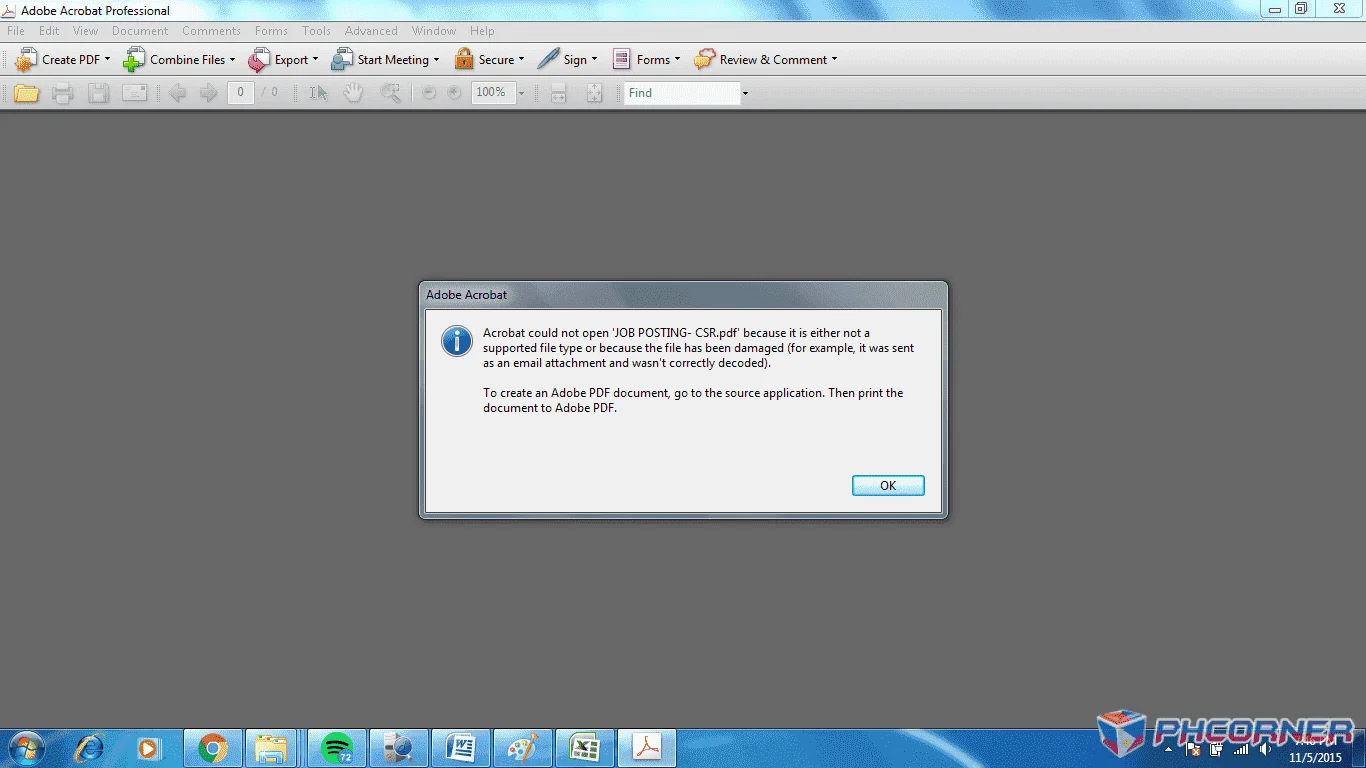Click OK in the Adobe Acrobat dialog
The height and width of the screenshot is (768, 1366).
[x=888, y=485]
